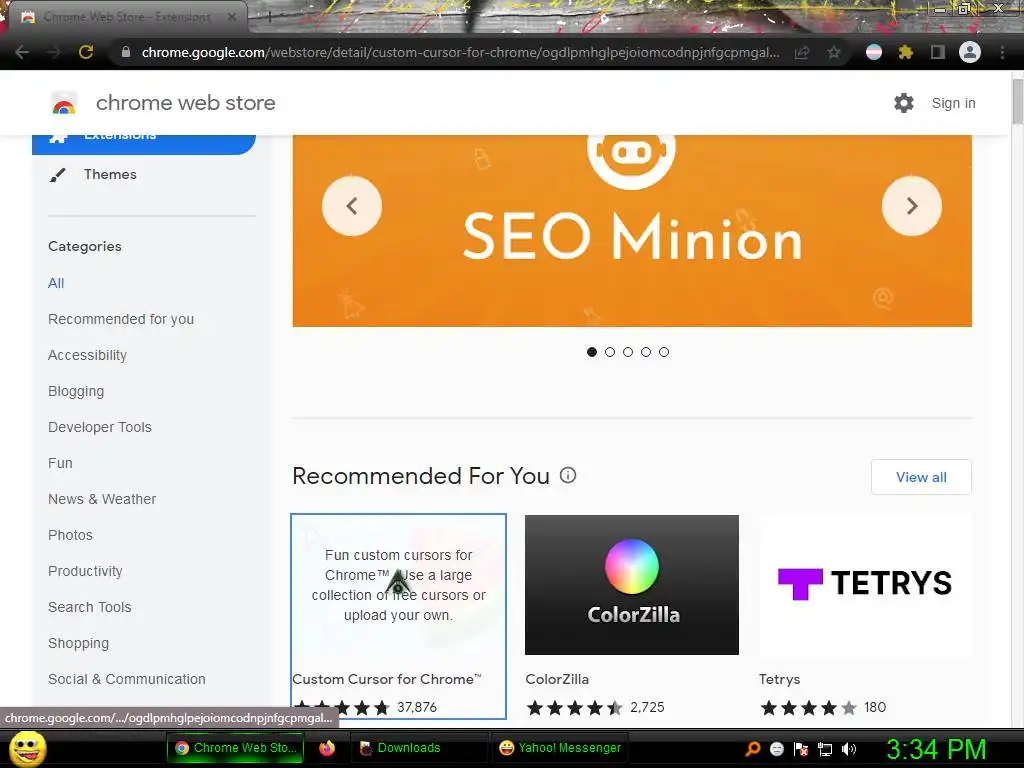Click the pink and blue extension icon in toolbar
This screenshot has width=1024, height=768.
(x=874, y=52)
